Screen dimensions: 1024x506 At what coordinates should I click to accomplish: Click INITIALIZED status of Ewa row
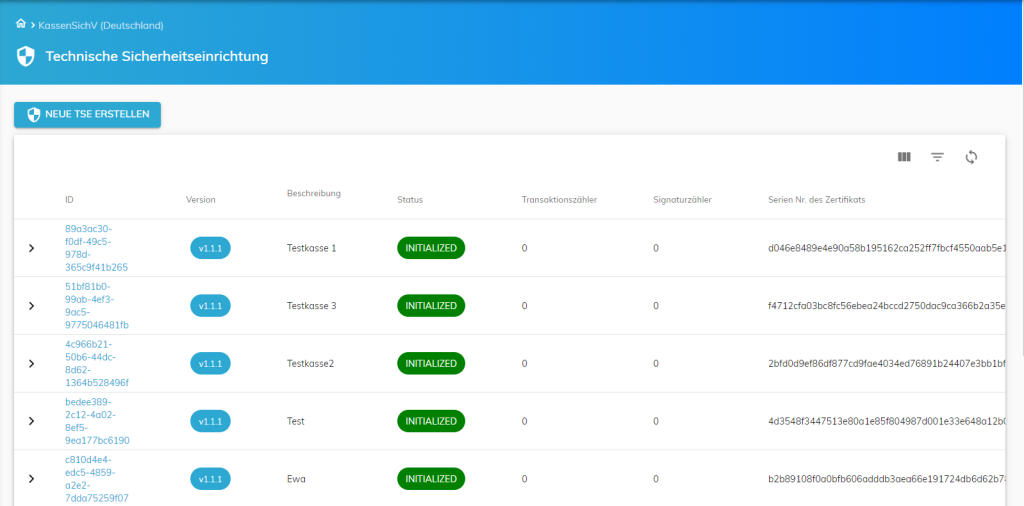(x=431, y=479)
